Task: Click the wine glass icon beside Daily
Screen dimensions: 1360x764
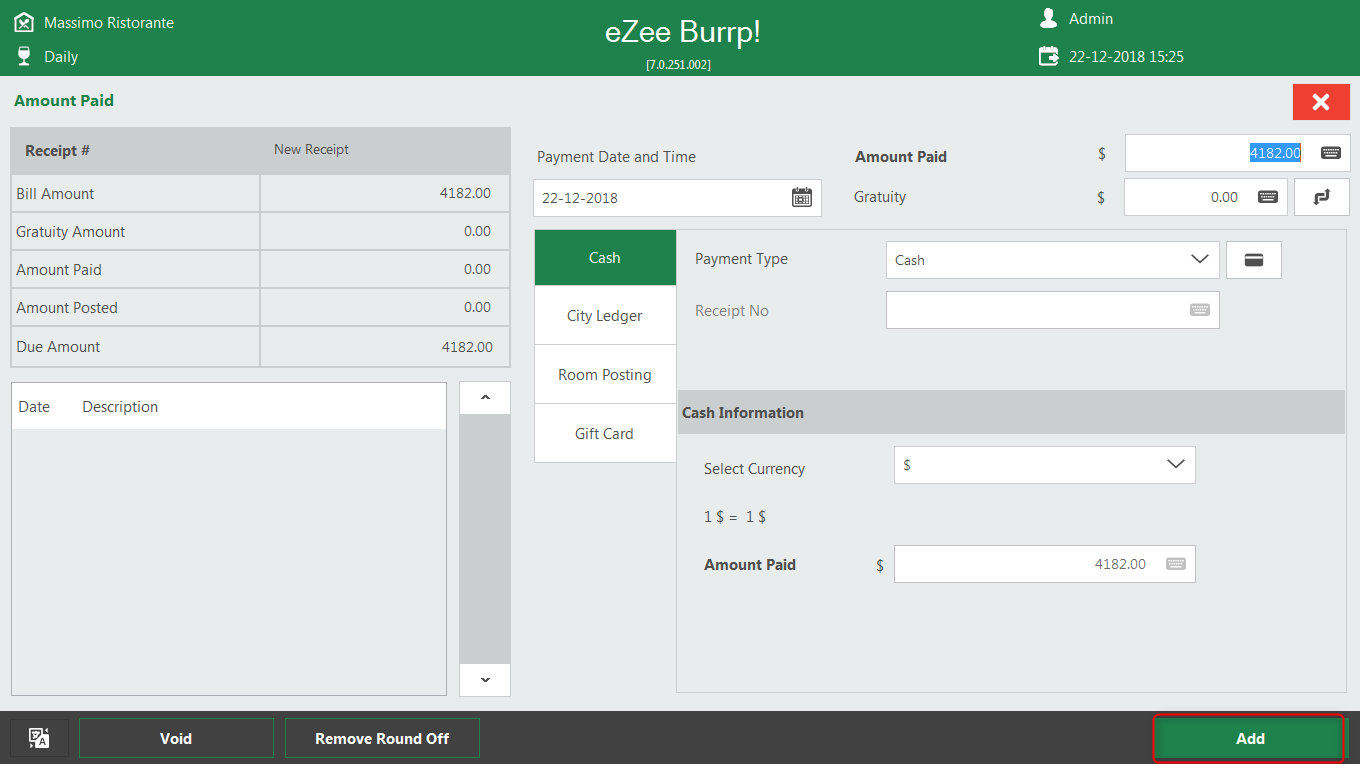Action: click(x=24, y=56)
